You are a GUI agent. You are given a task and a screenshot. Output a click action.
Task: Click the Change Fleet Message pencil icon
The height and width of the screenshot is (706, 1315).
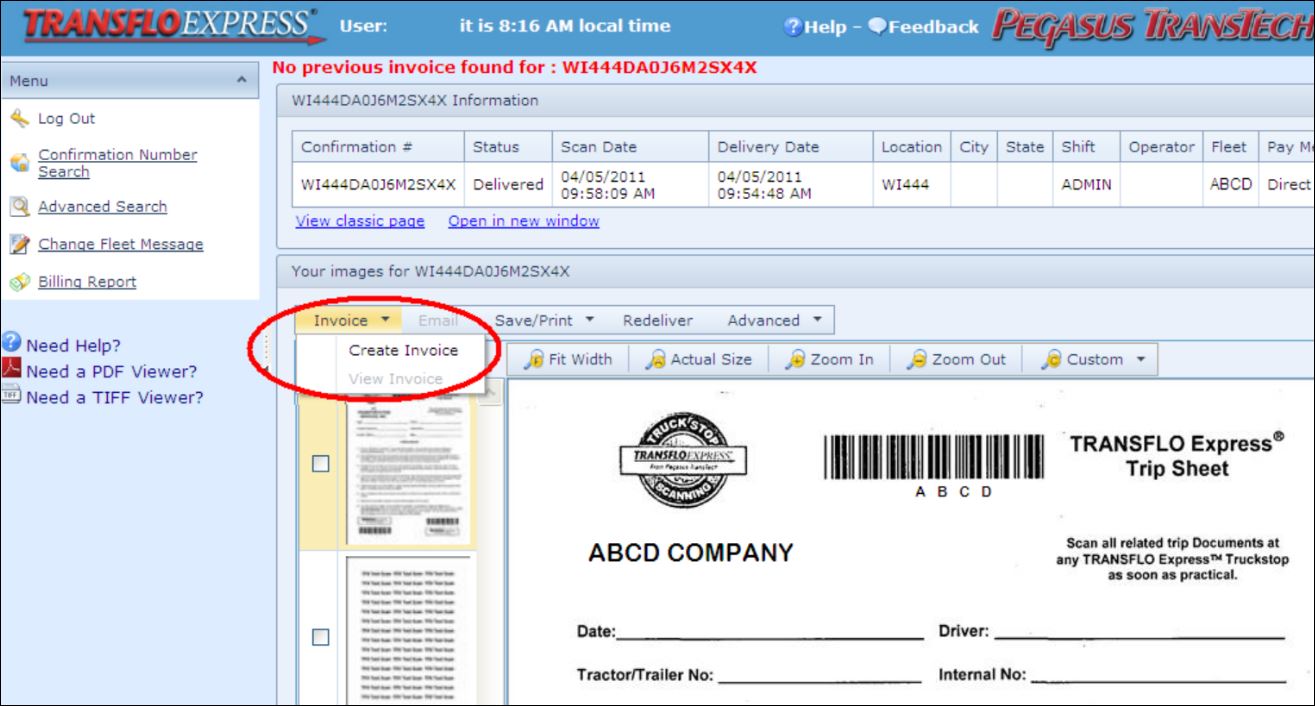17,245
